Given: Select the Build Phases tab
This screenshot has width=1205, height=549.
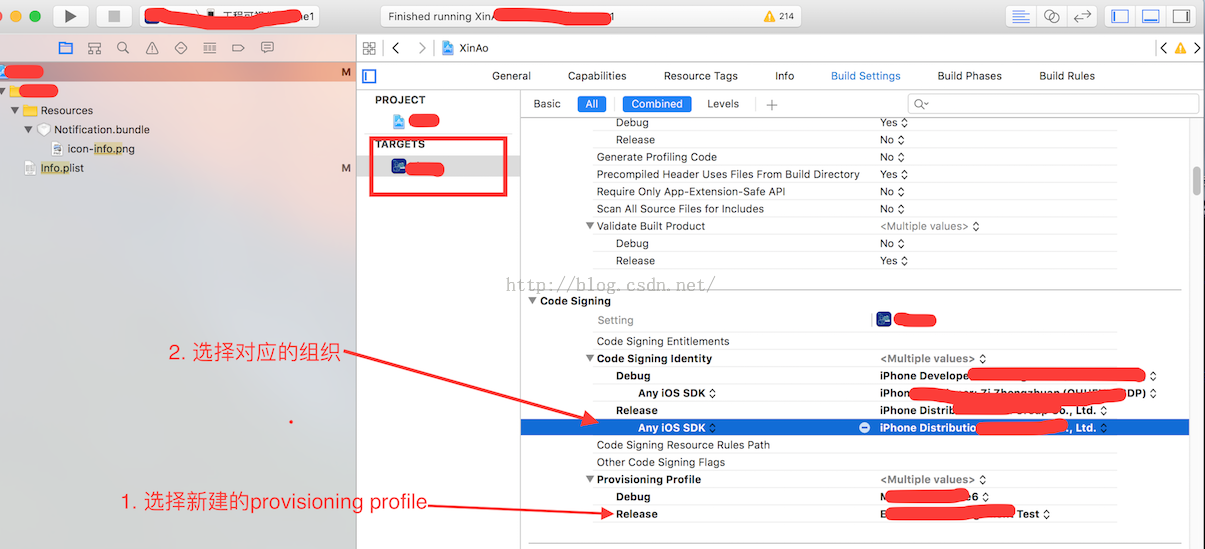Looking at the screenshot, I should 969,76.
